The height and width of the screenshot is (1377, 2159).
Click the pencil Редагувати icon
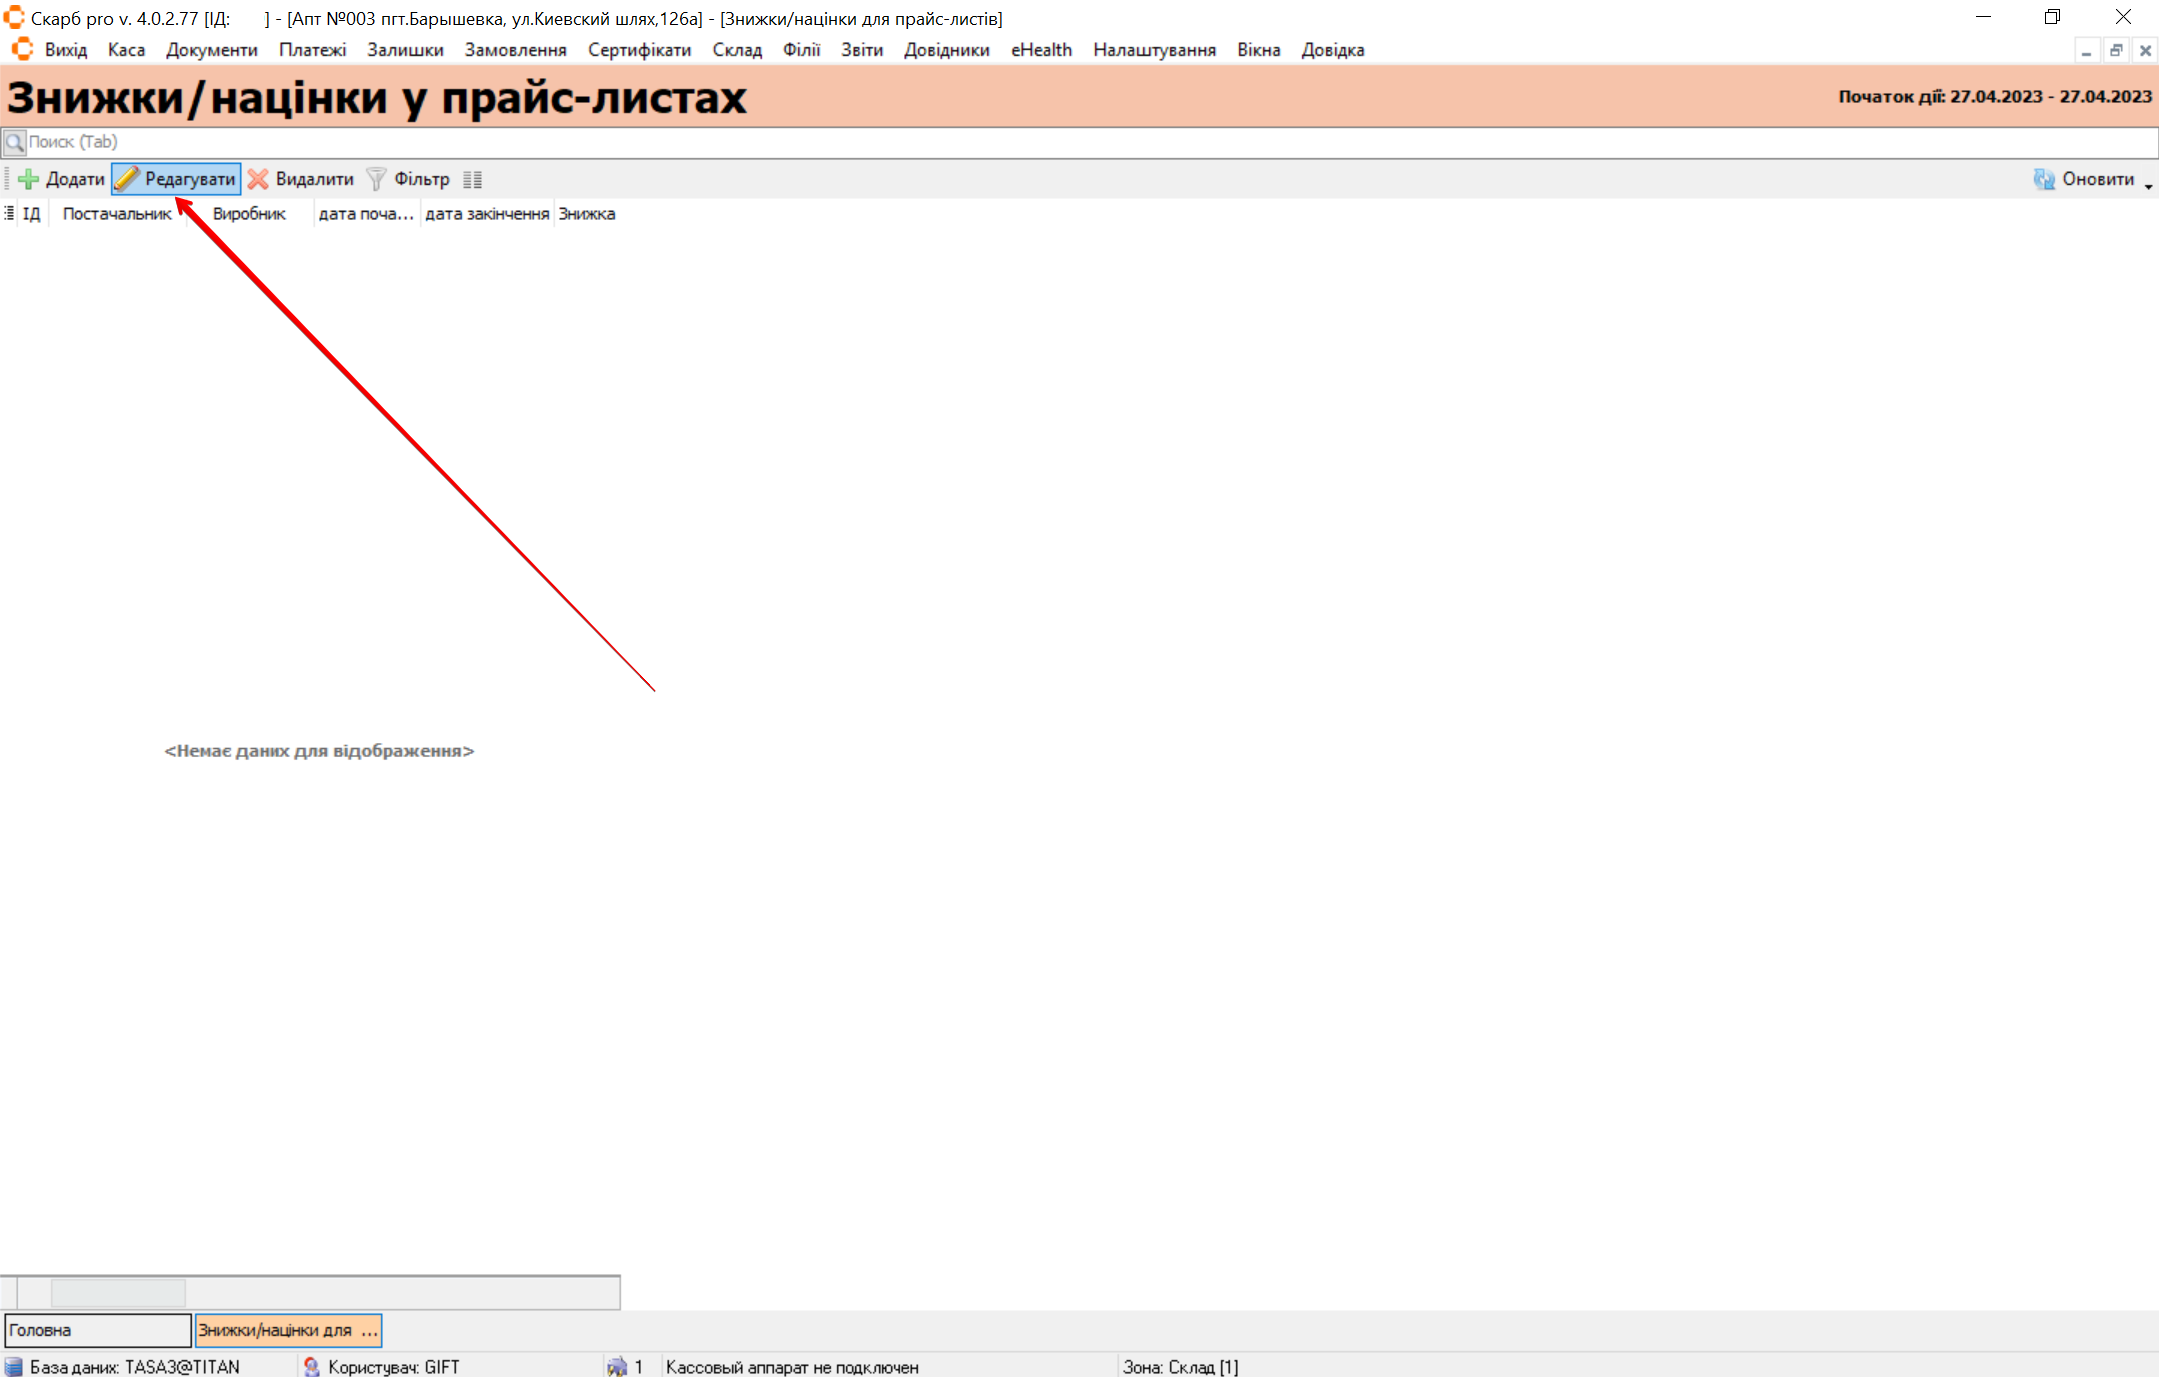tap(126, 179)
